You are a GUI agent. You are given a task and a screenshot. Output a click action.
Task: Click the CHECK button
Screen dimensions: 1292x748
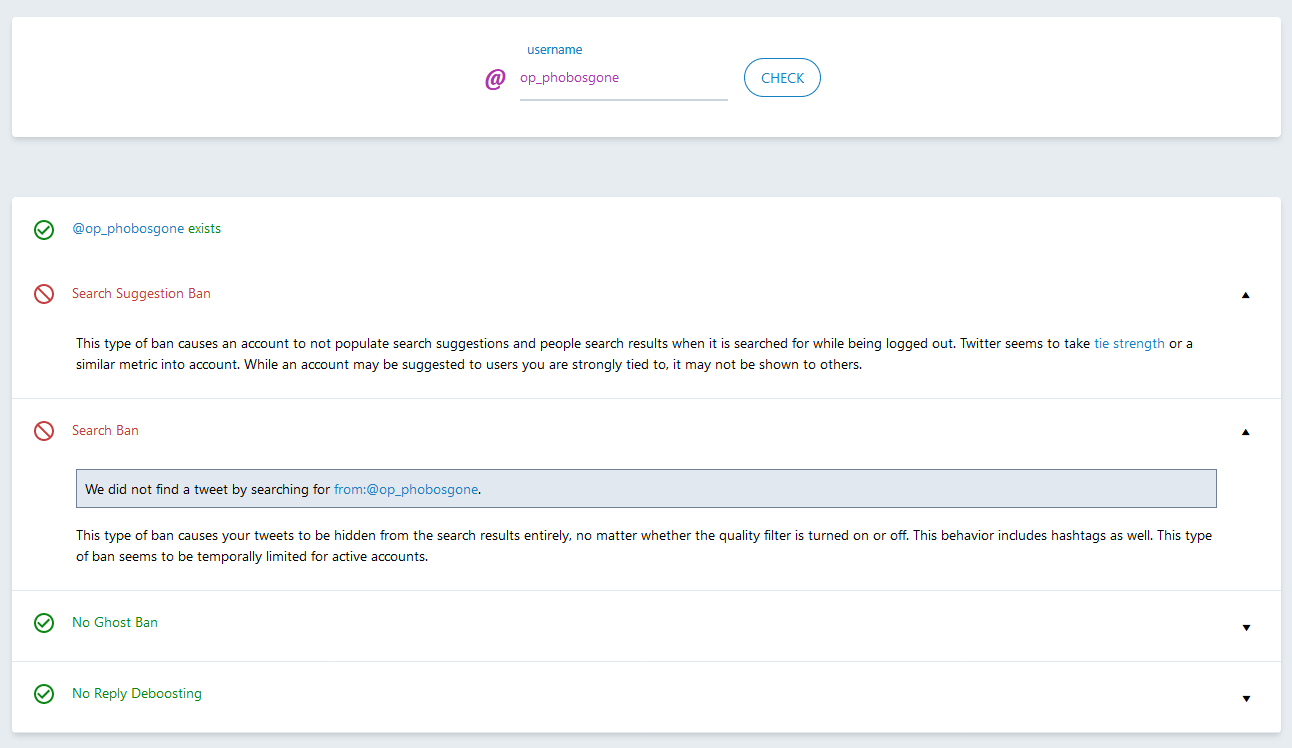782,78
